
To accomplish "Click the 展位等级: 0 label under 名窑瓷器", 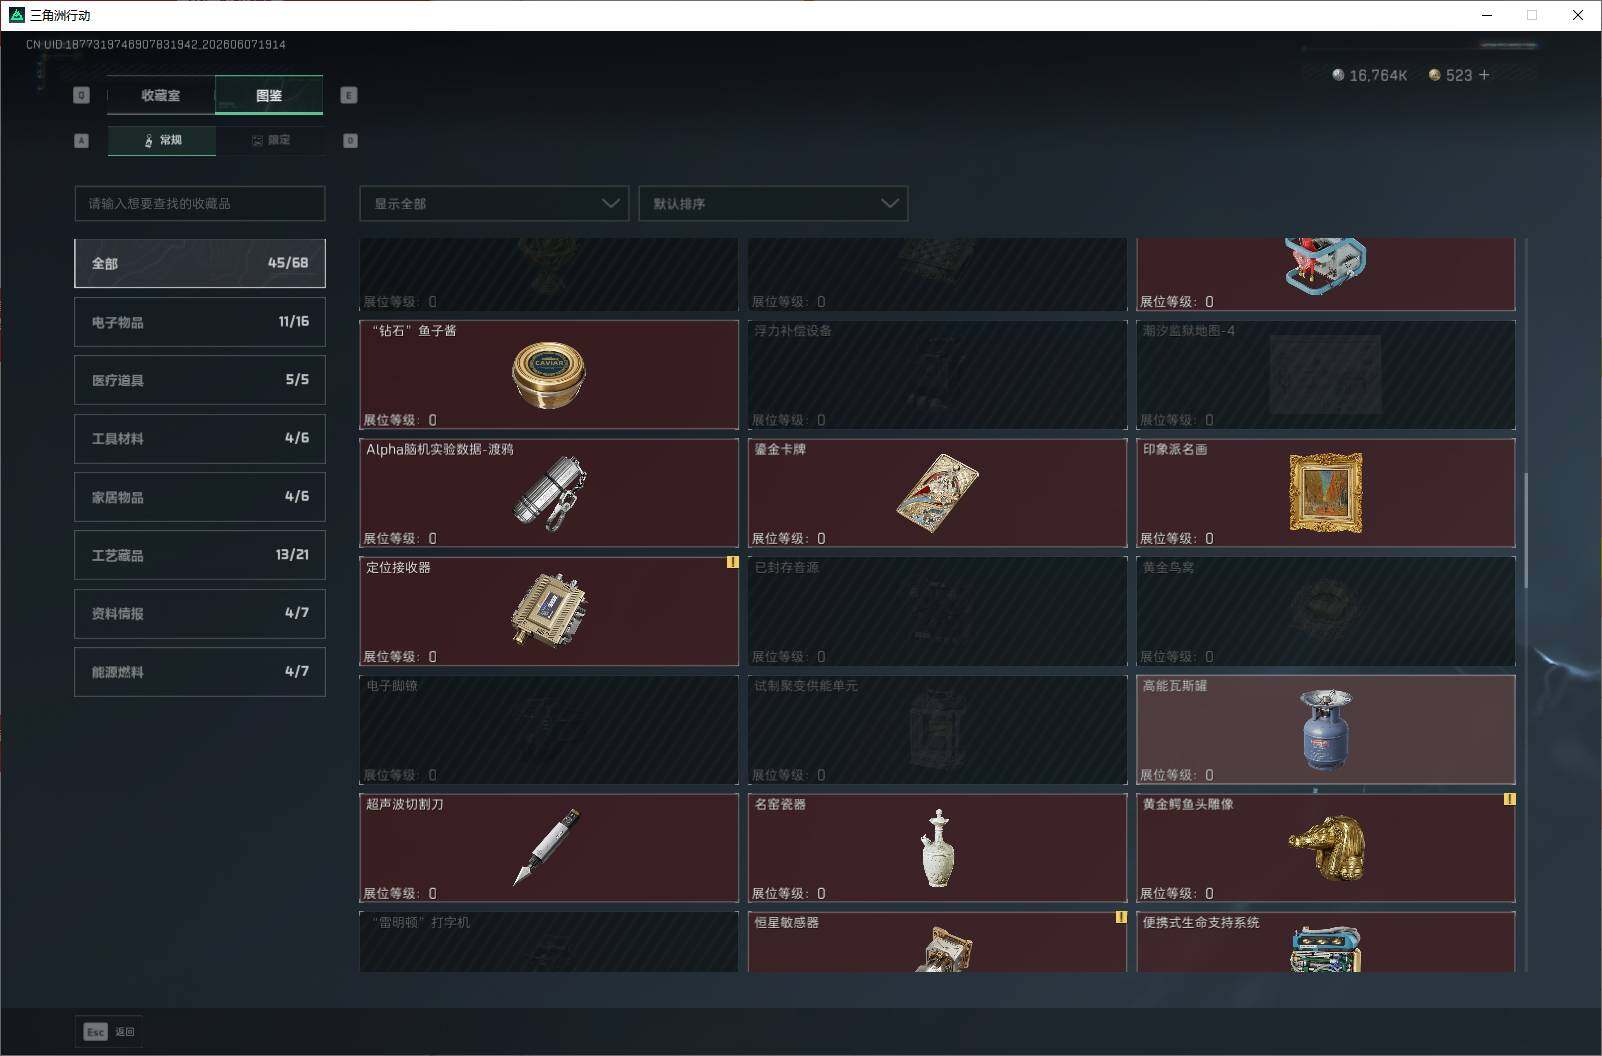I will click(789, 893).
